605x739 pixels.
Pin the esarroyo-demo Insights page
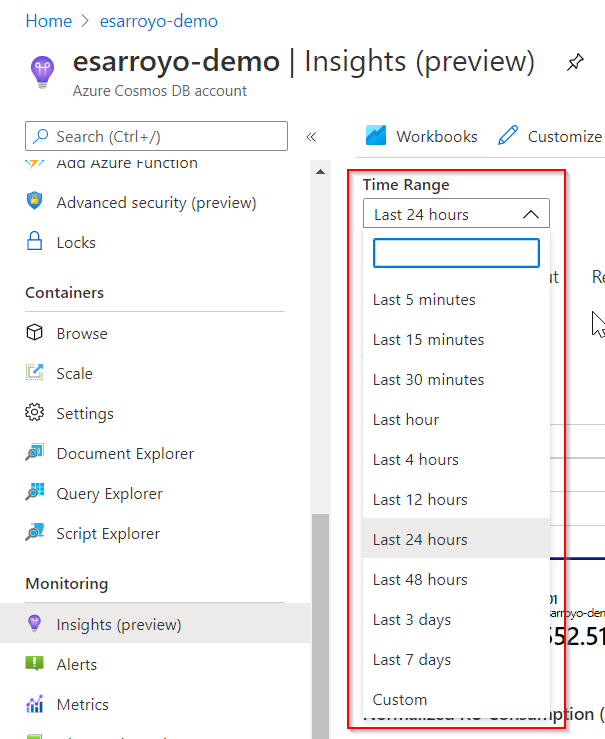575,63
